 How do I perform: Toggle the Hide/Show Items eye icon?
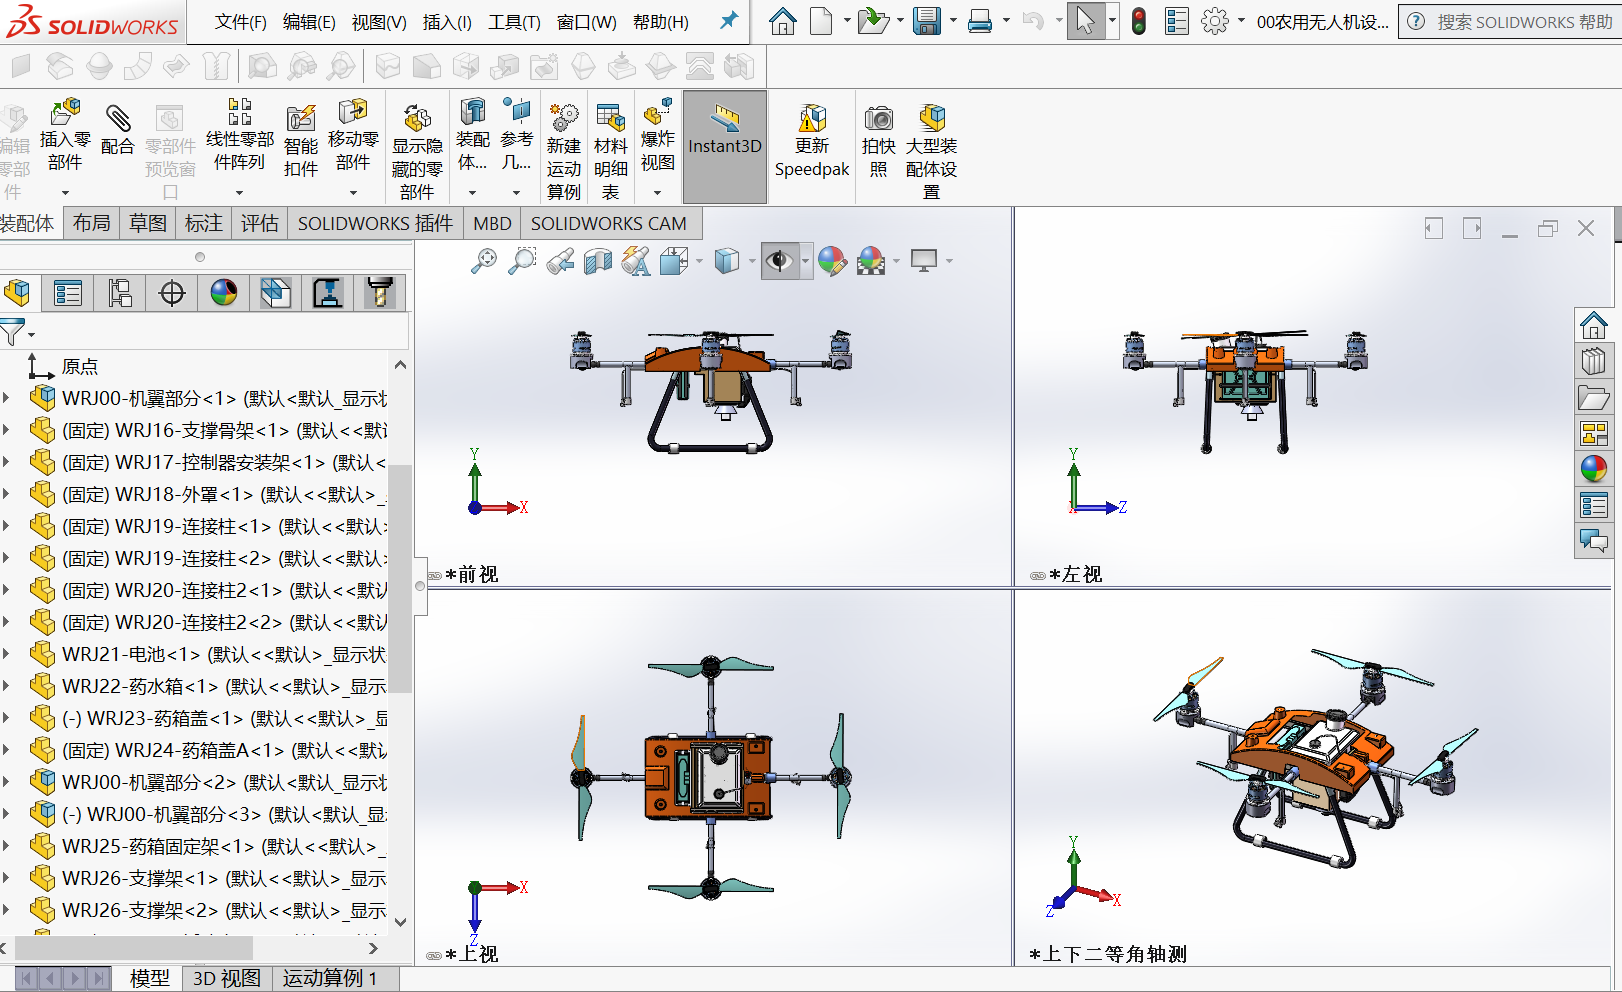779,262
